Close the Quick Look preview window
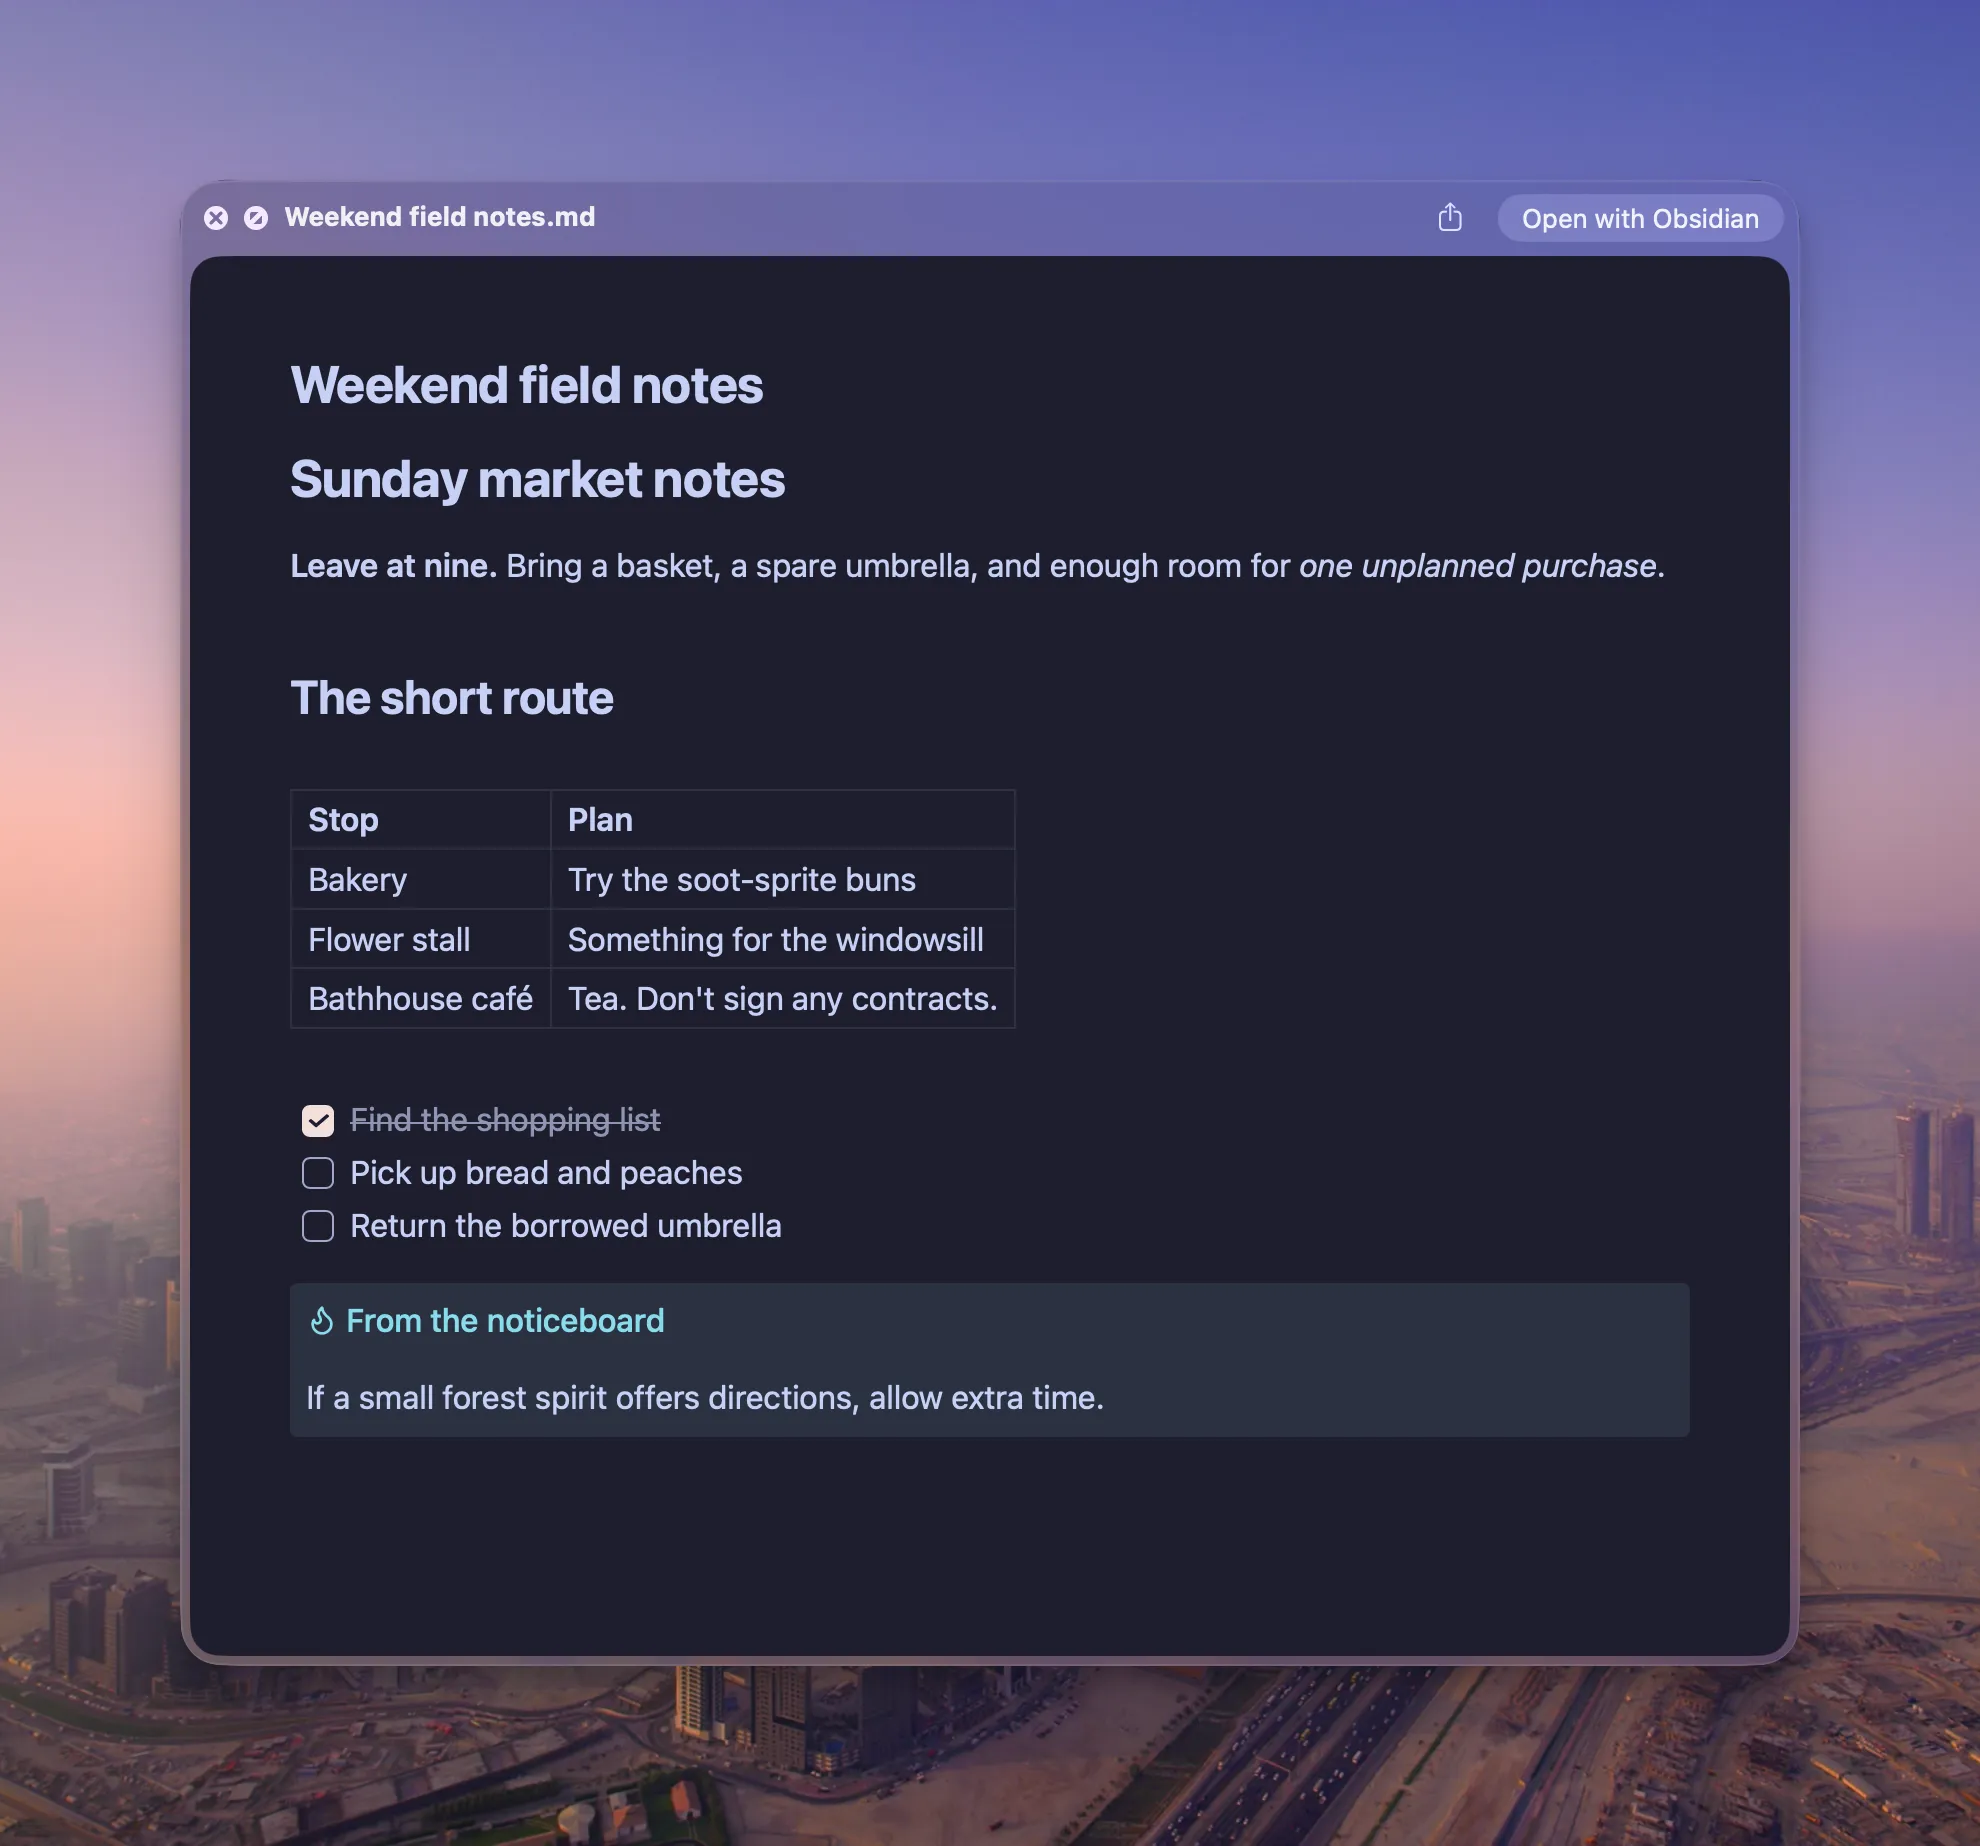The width and height of the screenshot is (1980, 1846). (x=216, y=218)
